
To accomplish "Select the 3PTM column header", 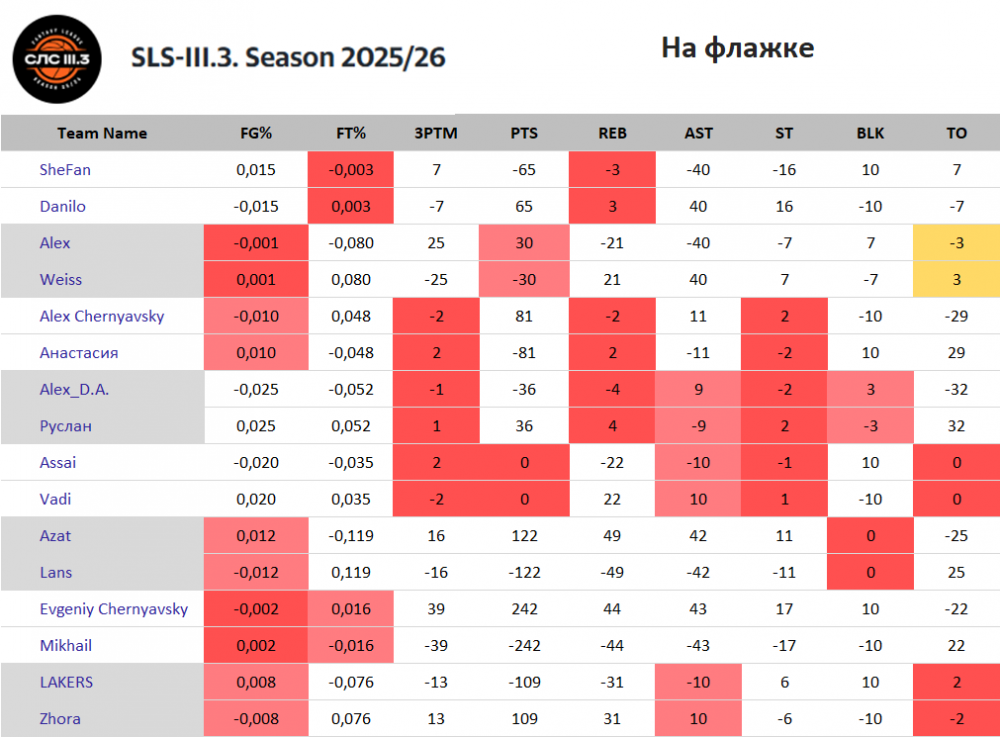I will pyautogui.click(x=436, y=133).
